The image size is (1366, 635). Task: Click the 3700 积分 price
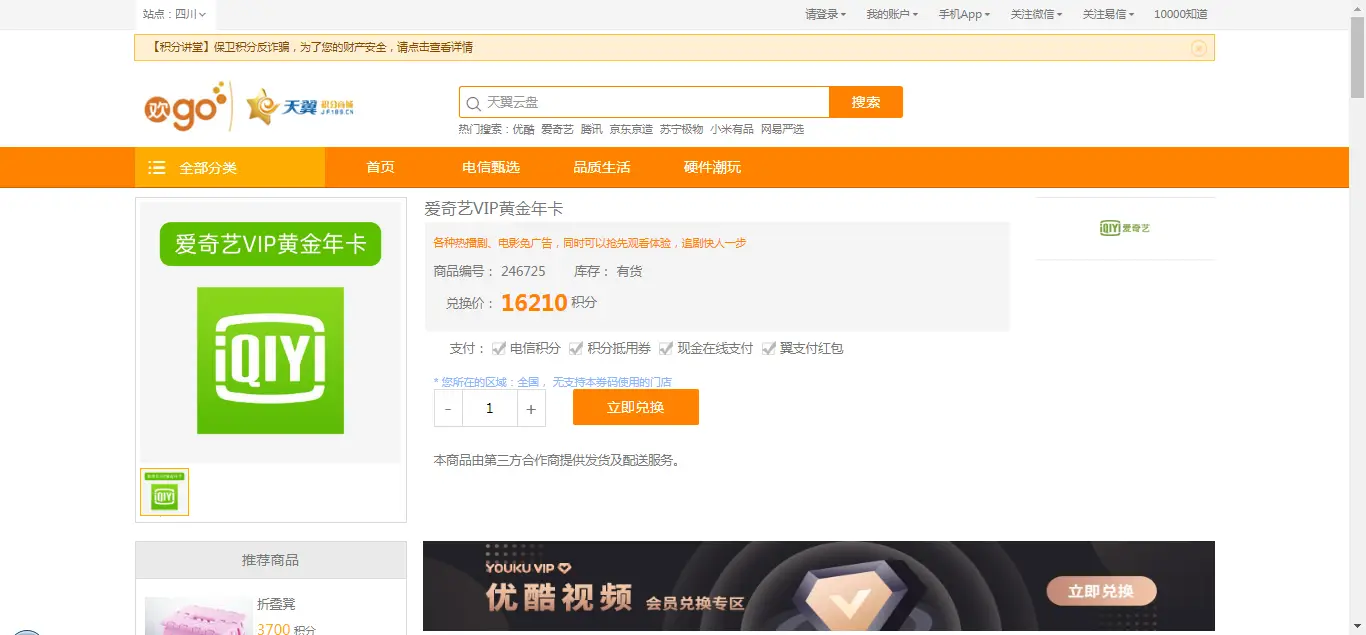pyautogui.click(x=286, y=630)
